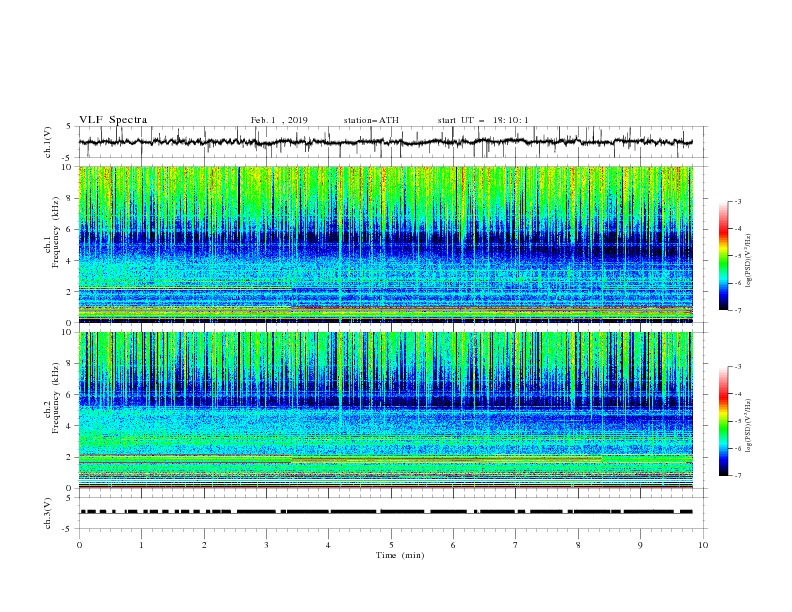
Task: Click the "Time (min)" axis title
Action: pyautogui.click(x=400, y=555)
